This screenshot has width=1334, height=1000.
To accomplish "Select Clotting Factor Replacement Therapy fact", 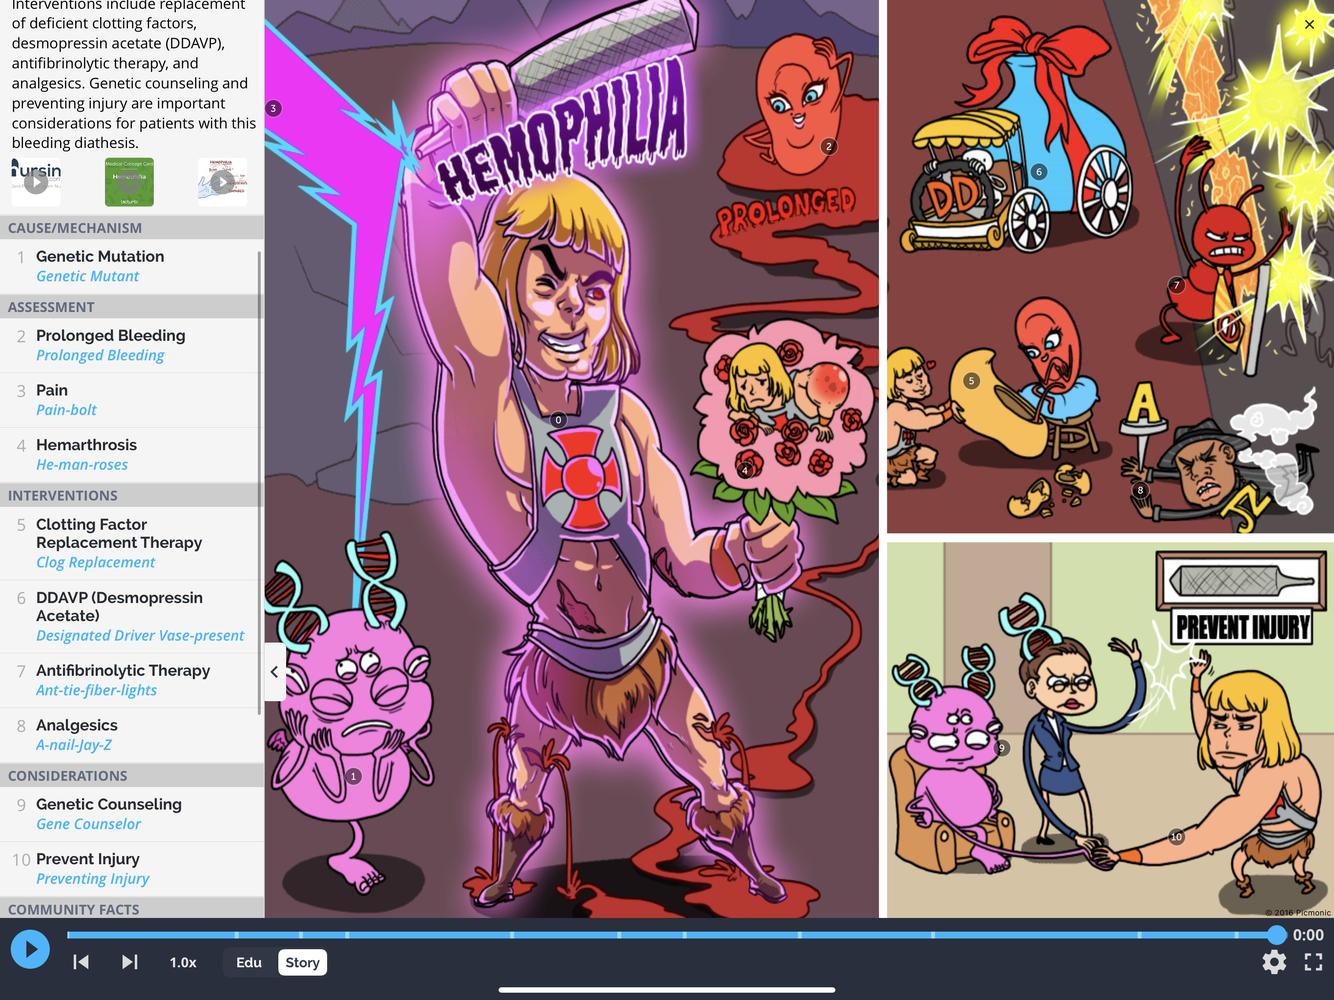I will [x=132, y=543].
